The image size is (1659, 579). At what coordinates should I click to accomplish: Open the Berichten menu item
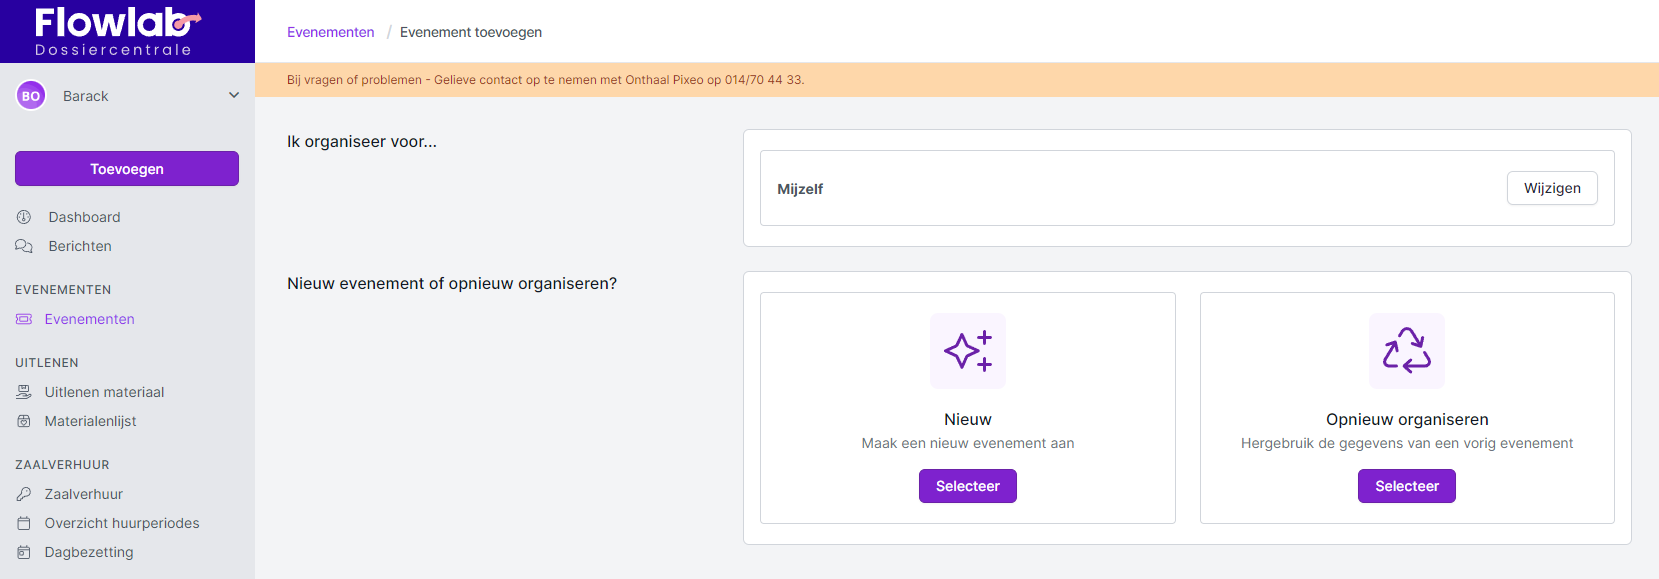click(80, 246)
